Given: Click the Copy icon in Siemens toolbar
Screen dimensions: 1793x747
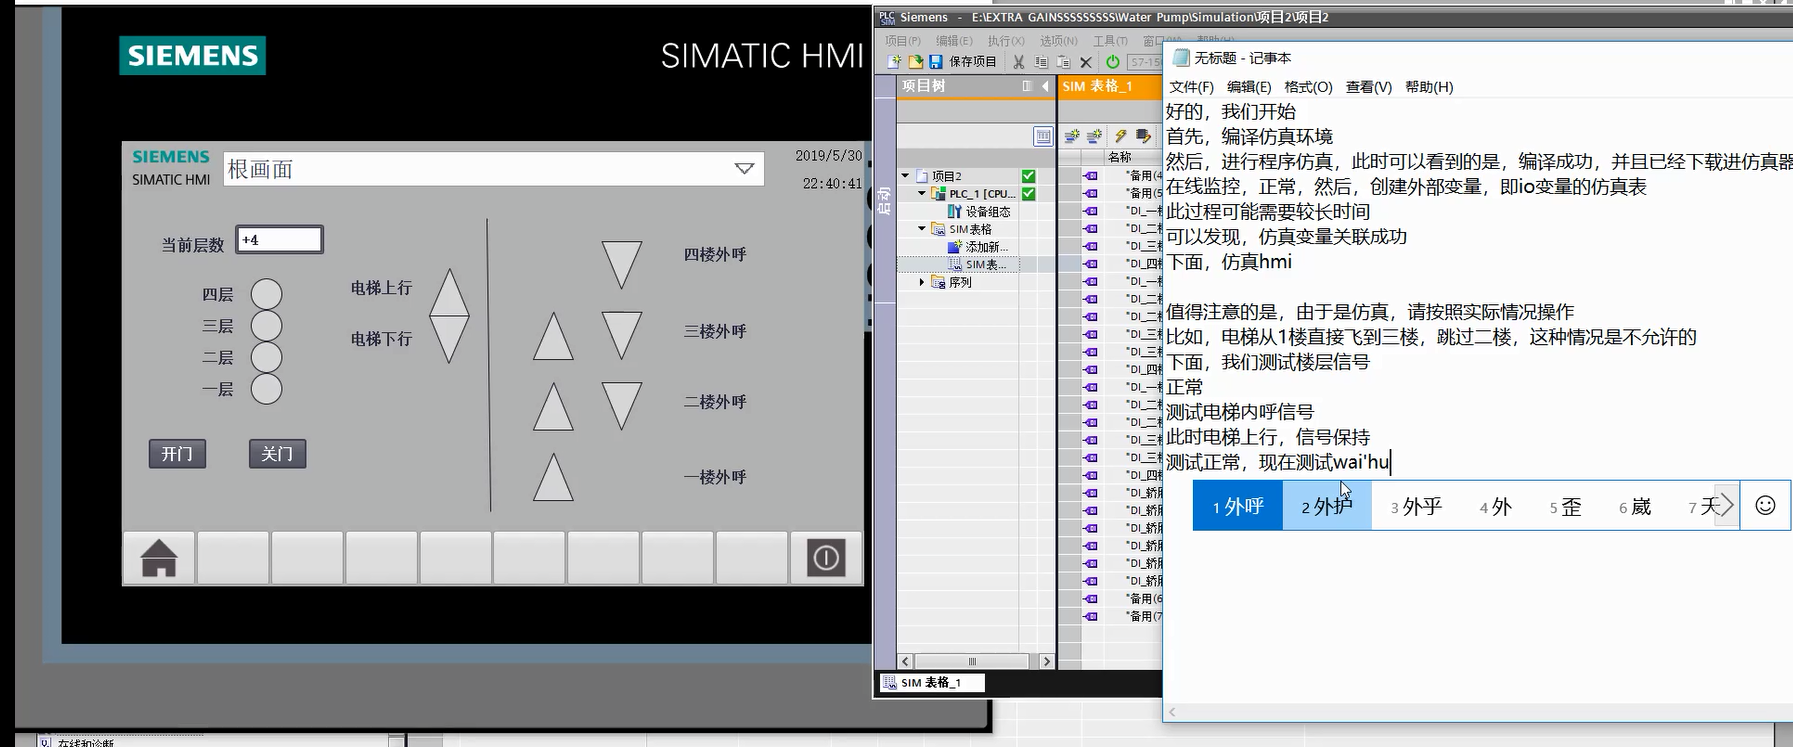Looking at the screenshot, I should [1041, 62].
